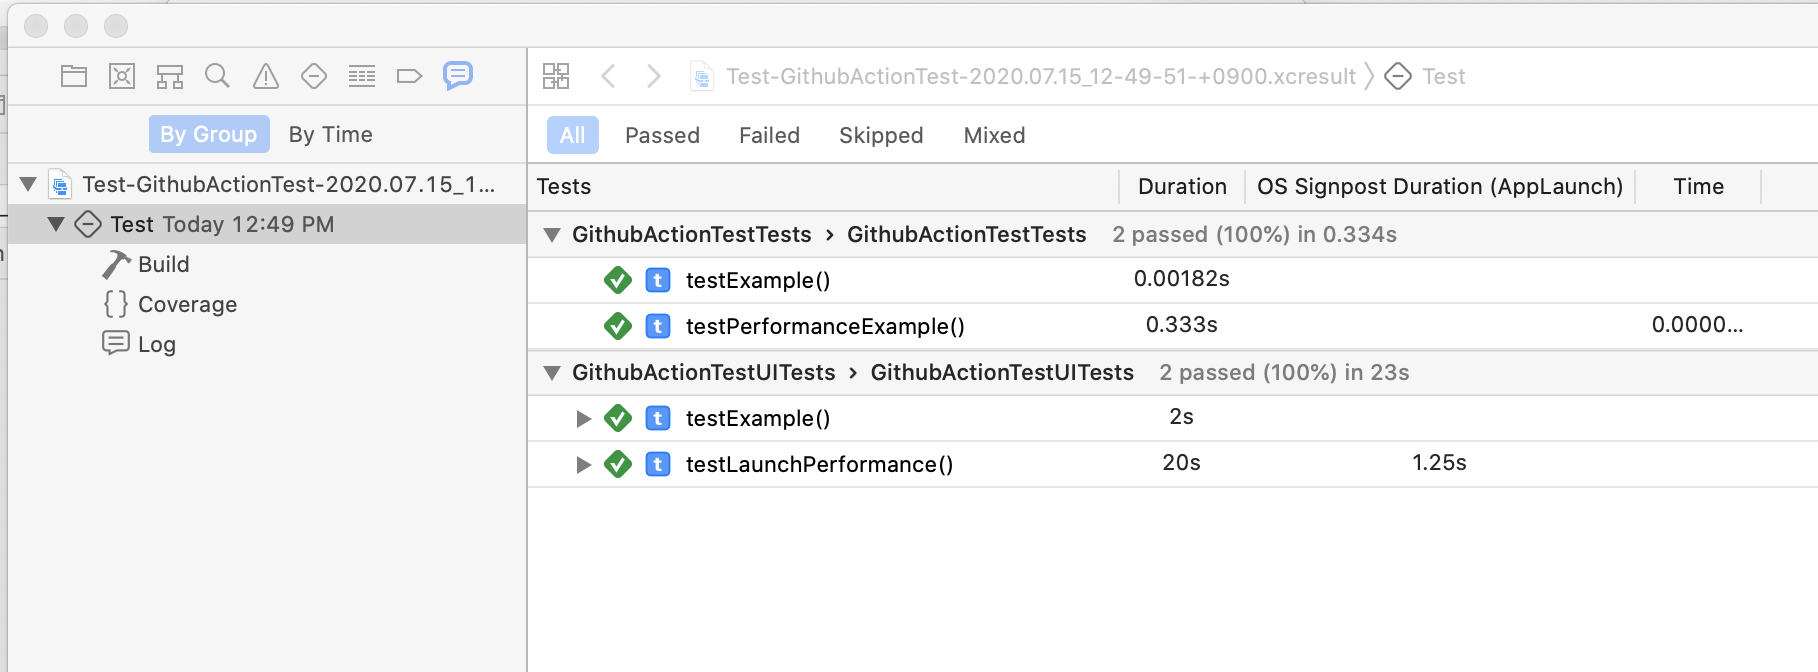The height and width of the screenshot is (672, 1818).
Task: Click the 2 passed (100%) in 0.334s summary
Action: tap(1255, 234)
